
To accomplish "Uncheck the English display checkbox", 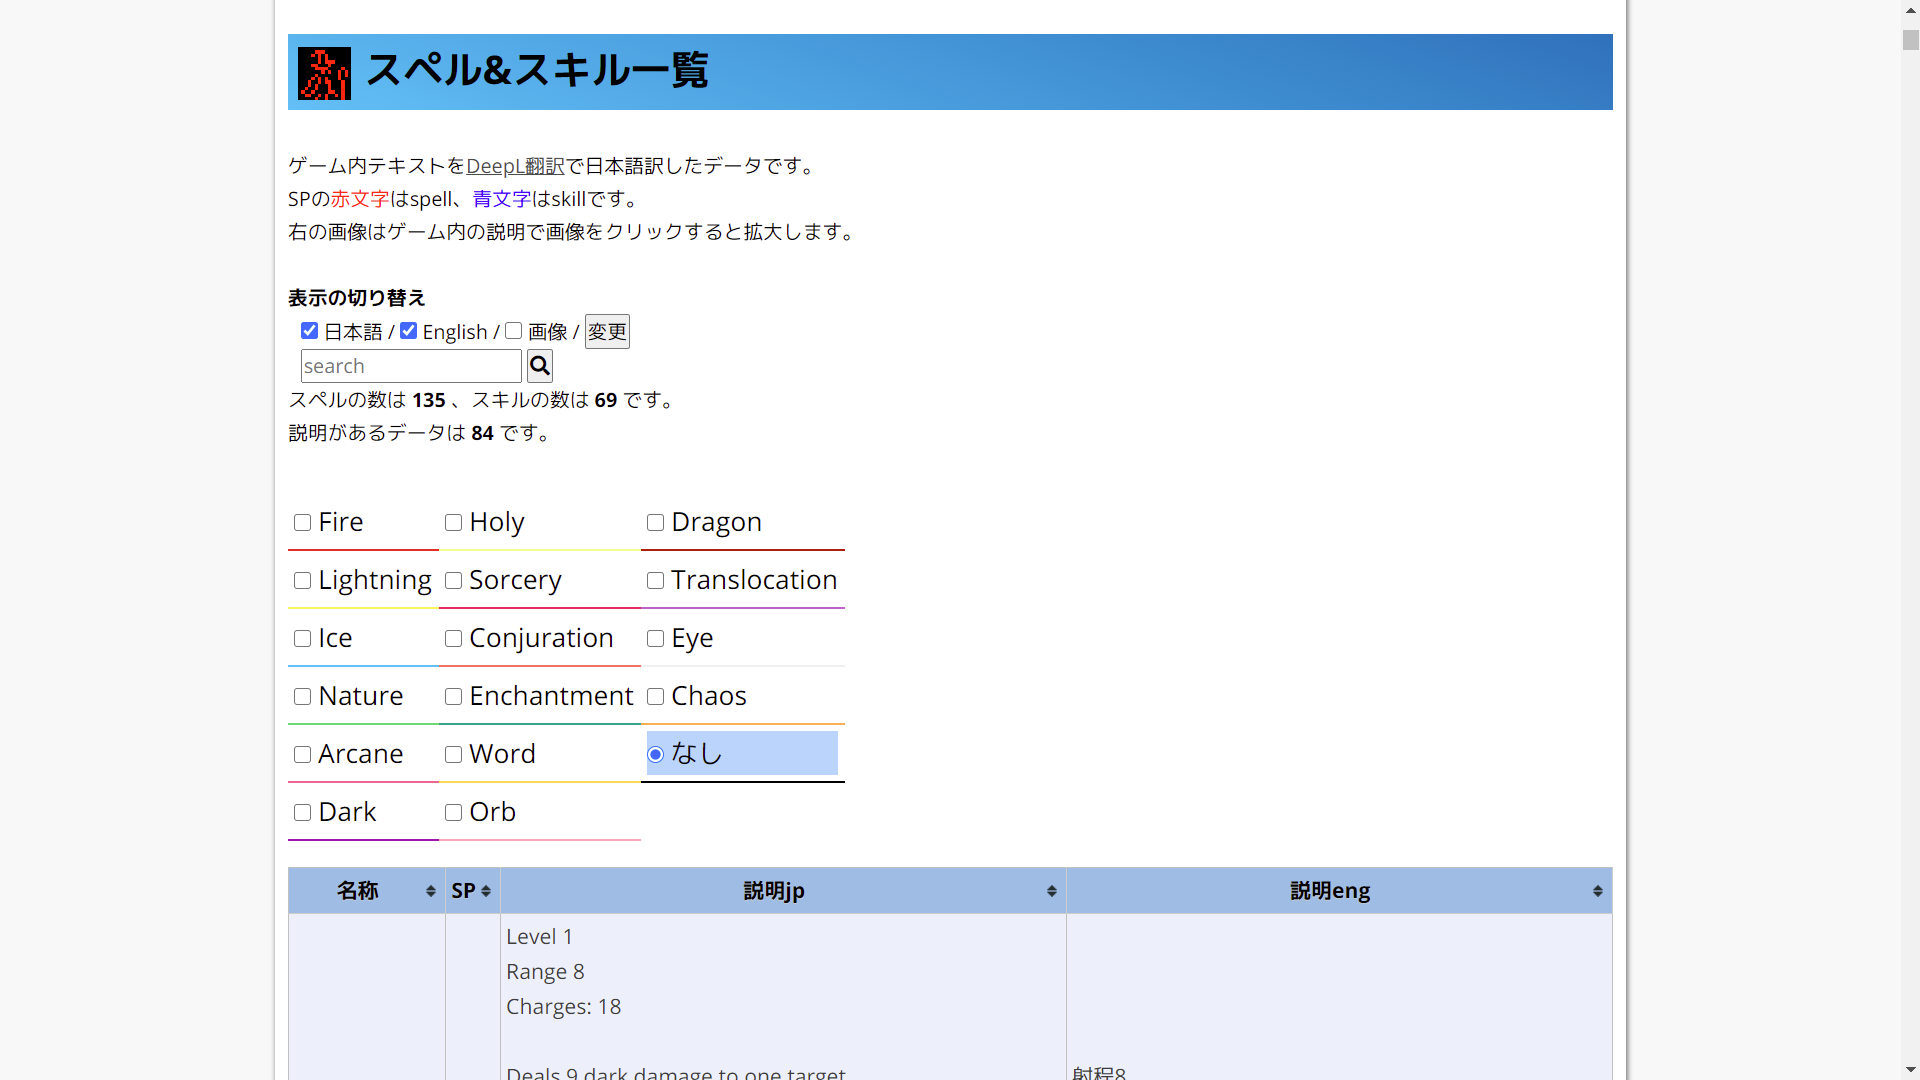I will point(409,331).
